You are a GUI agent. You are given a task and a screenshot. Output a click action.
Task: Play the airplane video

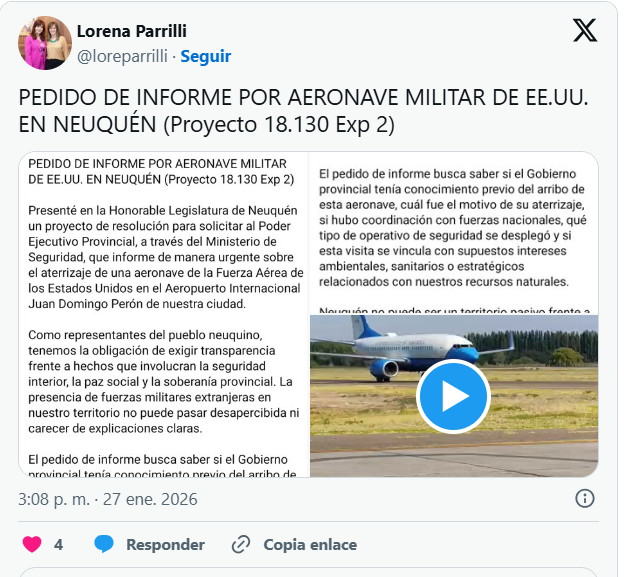(x=453, y=396)
